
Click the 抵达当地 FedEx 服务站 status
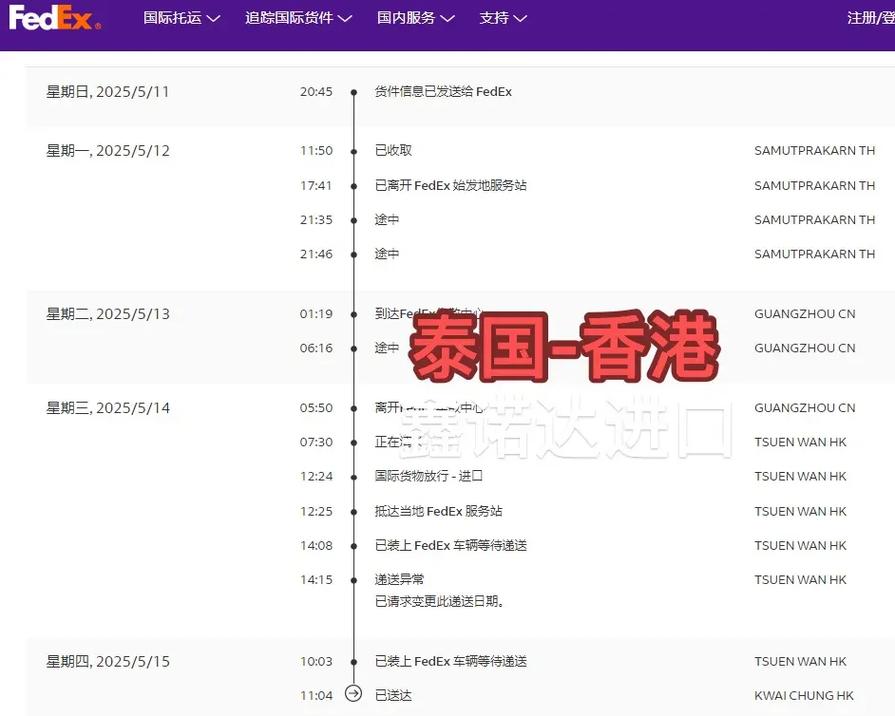[x=438, y=511]
